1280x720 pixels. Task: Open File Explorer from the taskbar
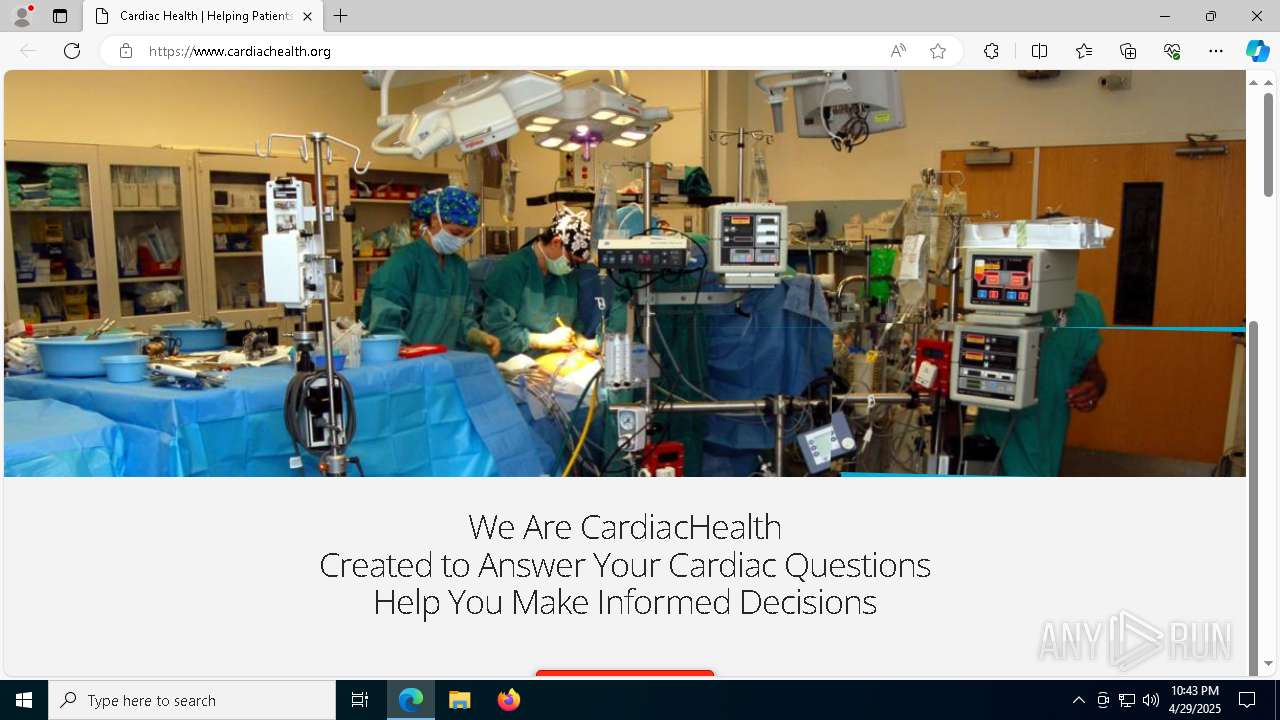pos(460,700)
